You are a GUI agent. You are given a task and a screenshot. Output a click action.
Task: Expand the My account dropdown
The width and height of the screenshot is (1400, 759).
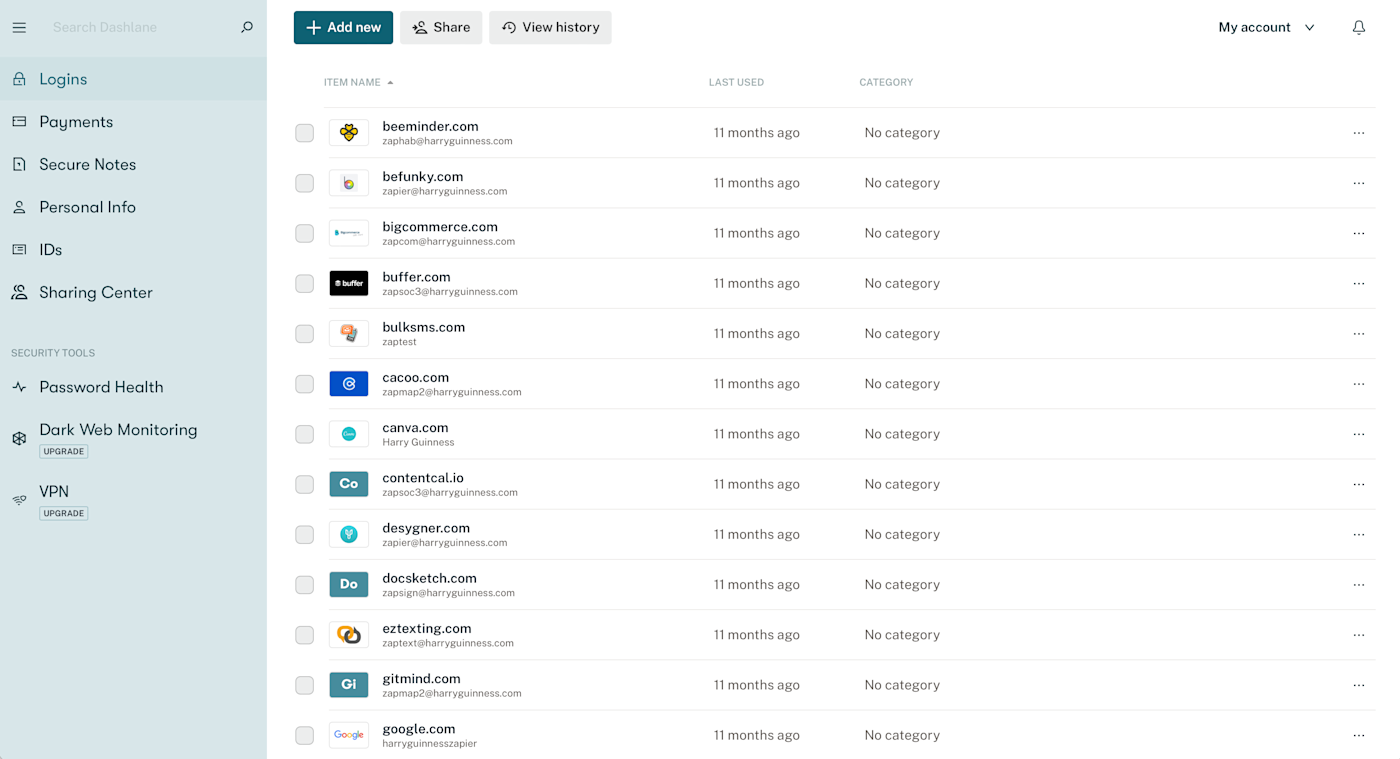click(1266, 27)
